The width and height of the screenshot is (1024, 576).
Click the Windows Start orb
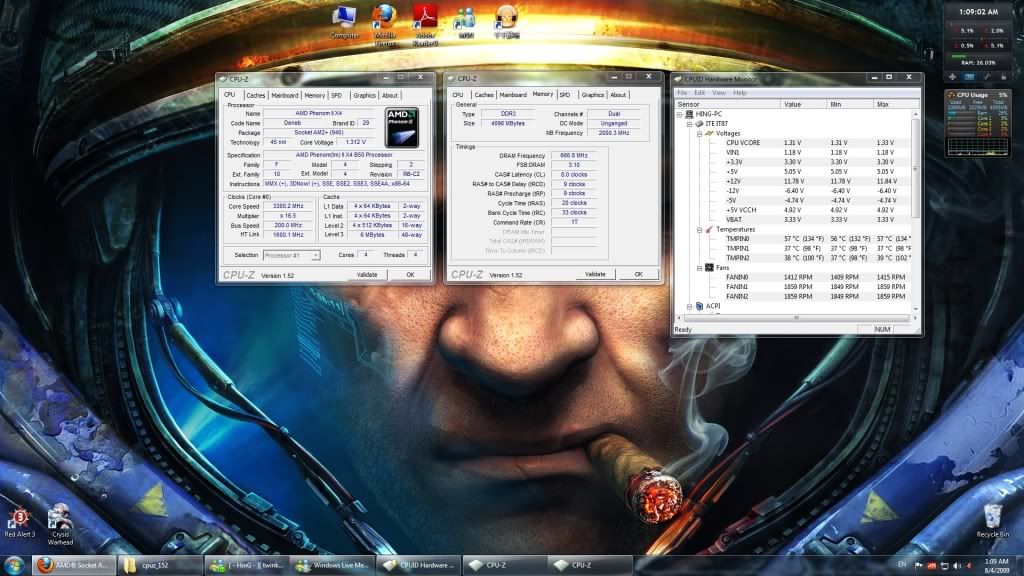(15, 565)
